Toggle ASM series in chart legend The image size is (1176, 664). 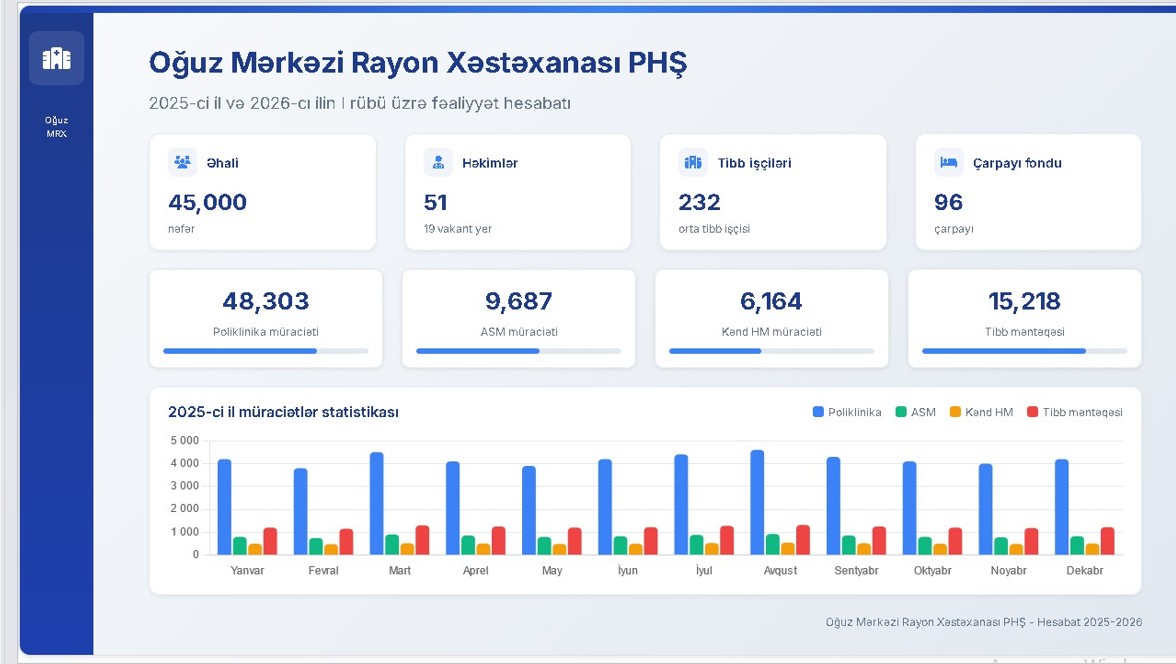click(x=916, y=412)
